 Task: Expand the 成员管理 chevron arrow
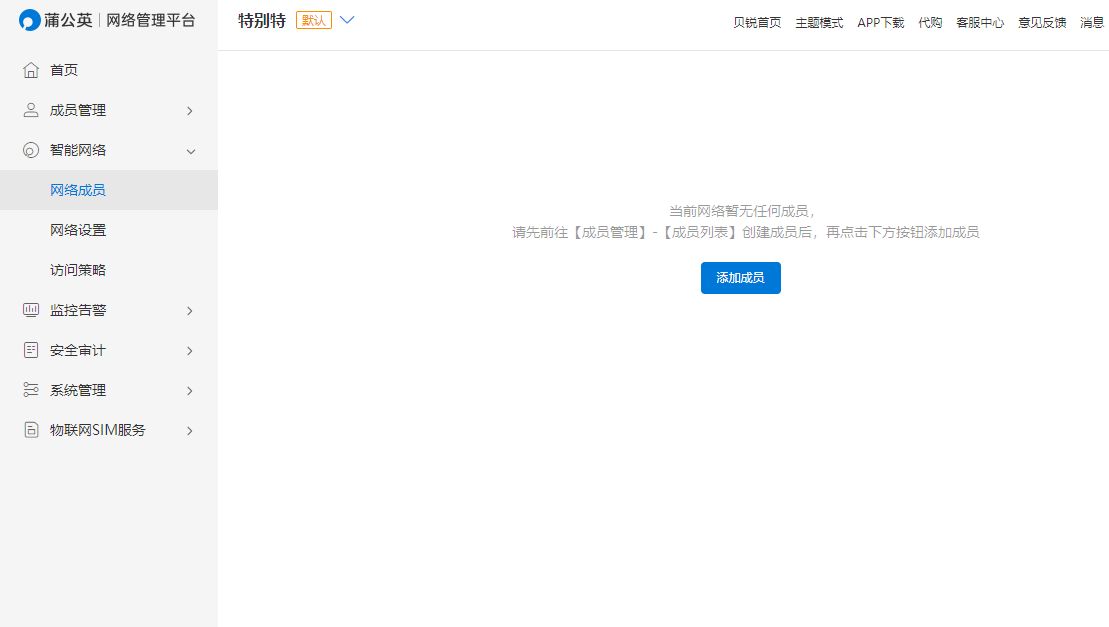tap(190, 111)
